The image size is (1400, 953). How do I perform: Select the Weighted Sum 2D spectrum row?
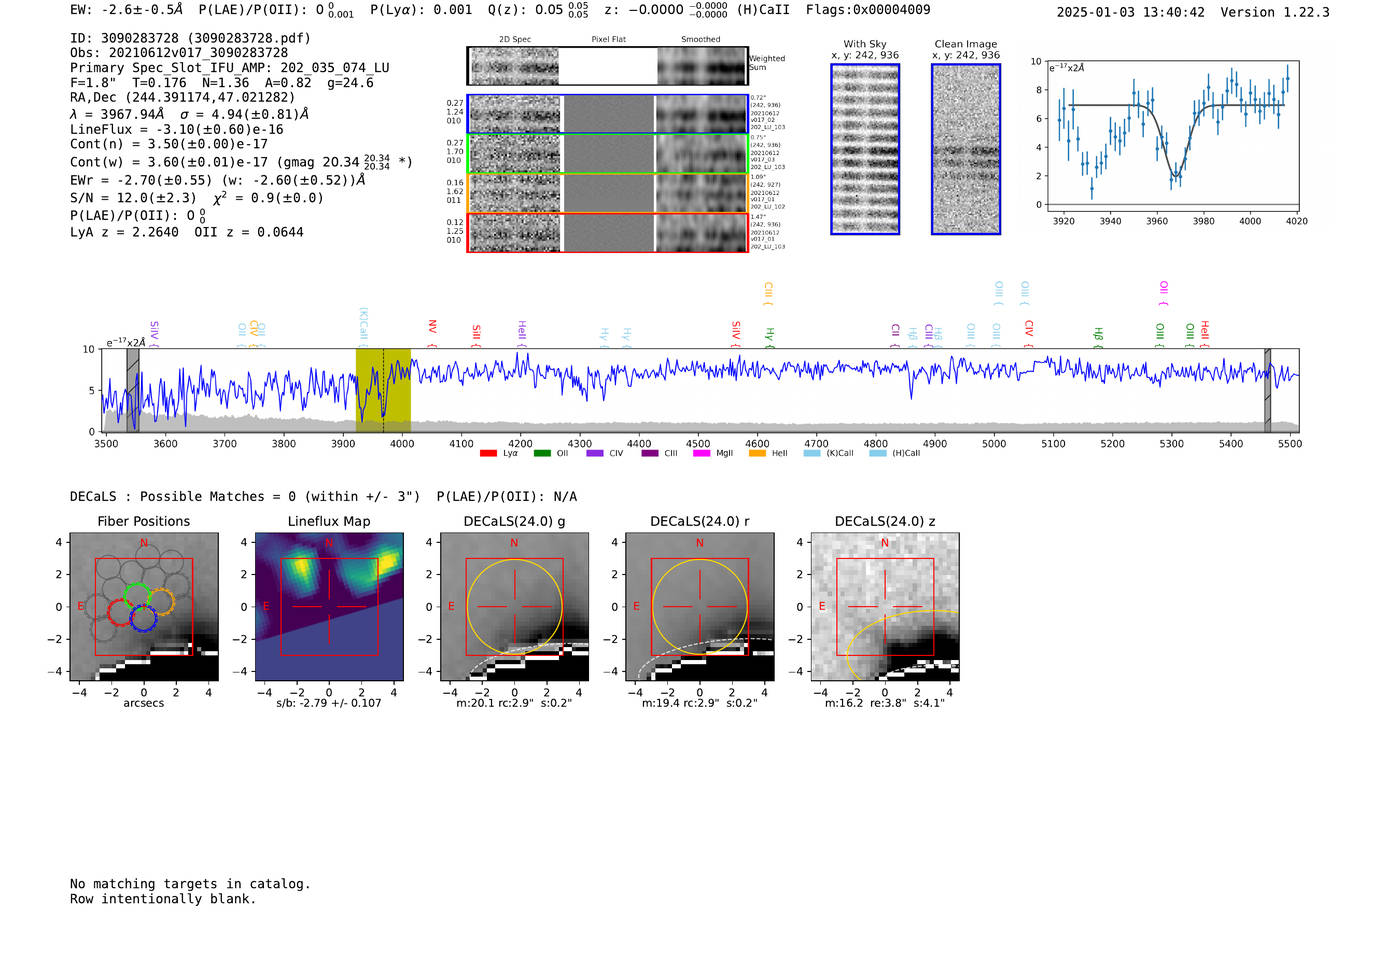607,66
